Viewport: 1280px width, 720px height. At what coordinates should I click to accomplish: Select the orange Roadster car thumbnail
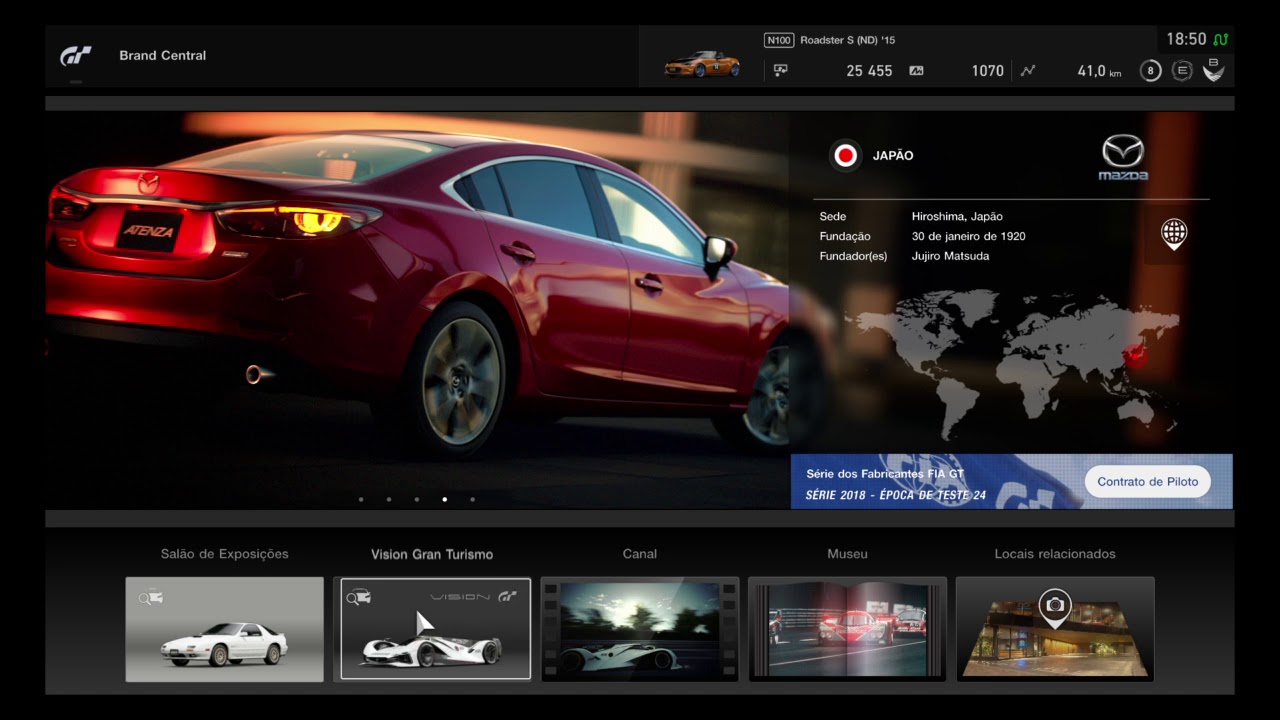coord(702,64)
